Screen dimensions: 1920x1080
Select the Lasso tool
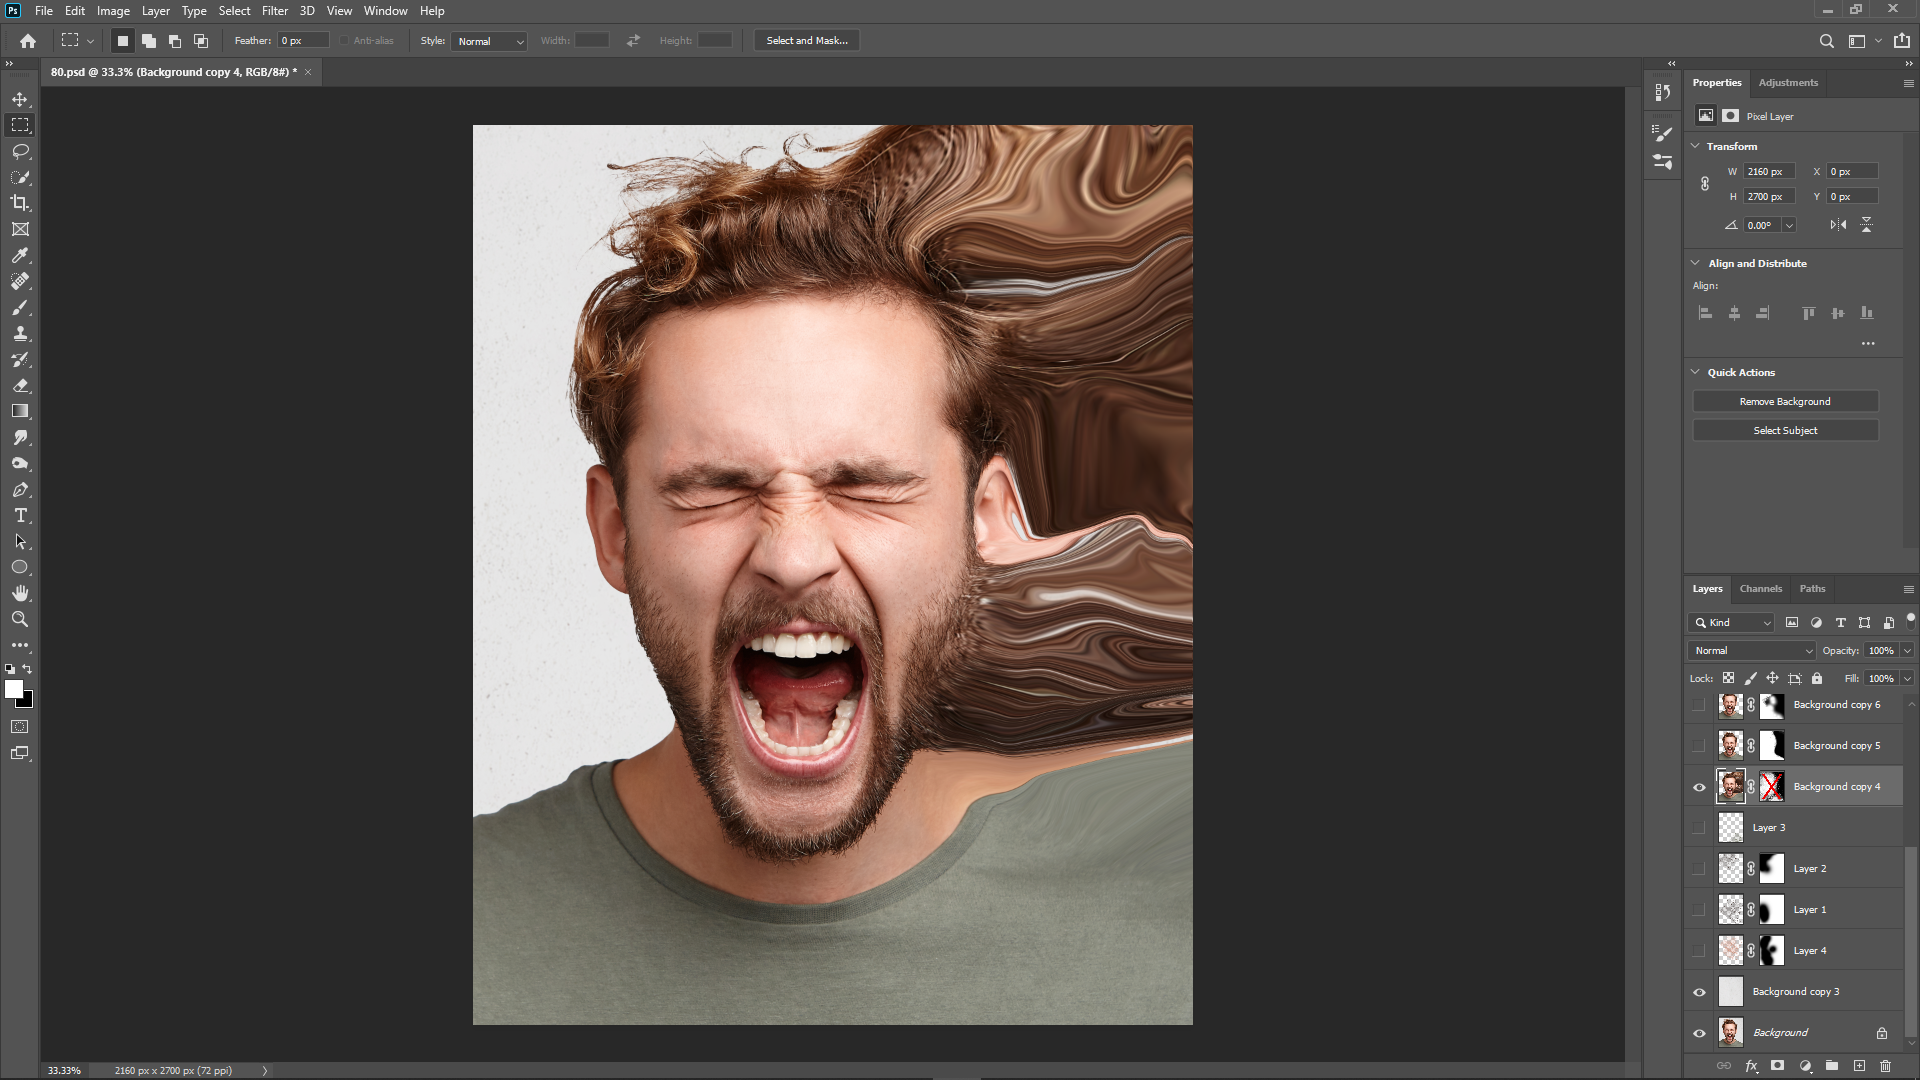(20, 151)
